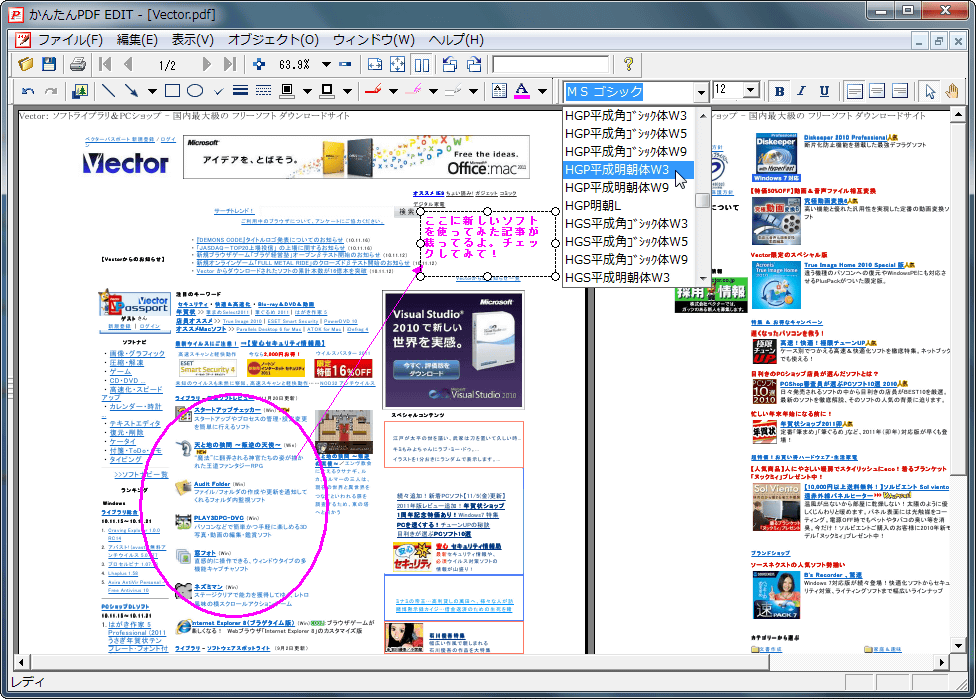Open the ヘルプ(H) menu
976x699 pixels.
coord(456,40)
